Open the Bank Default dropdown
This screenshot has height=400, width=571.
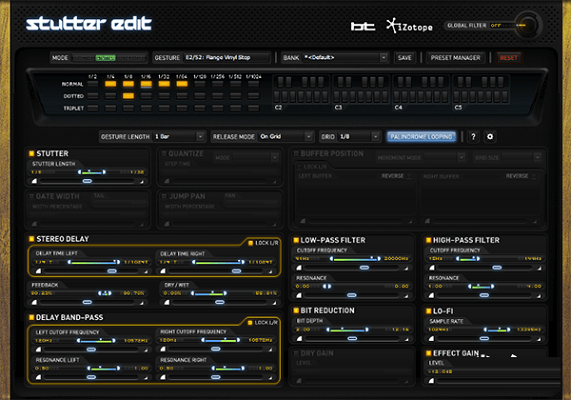click(x=345, y=58)
